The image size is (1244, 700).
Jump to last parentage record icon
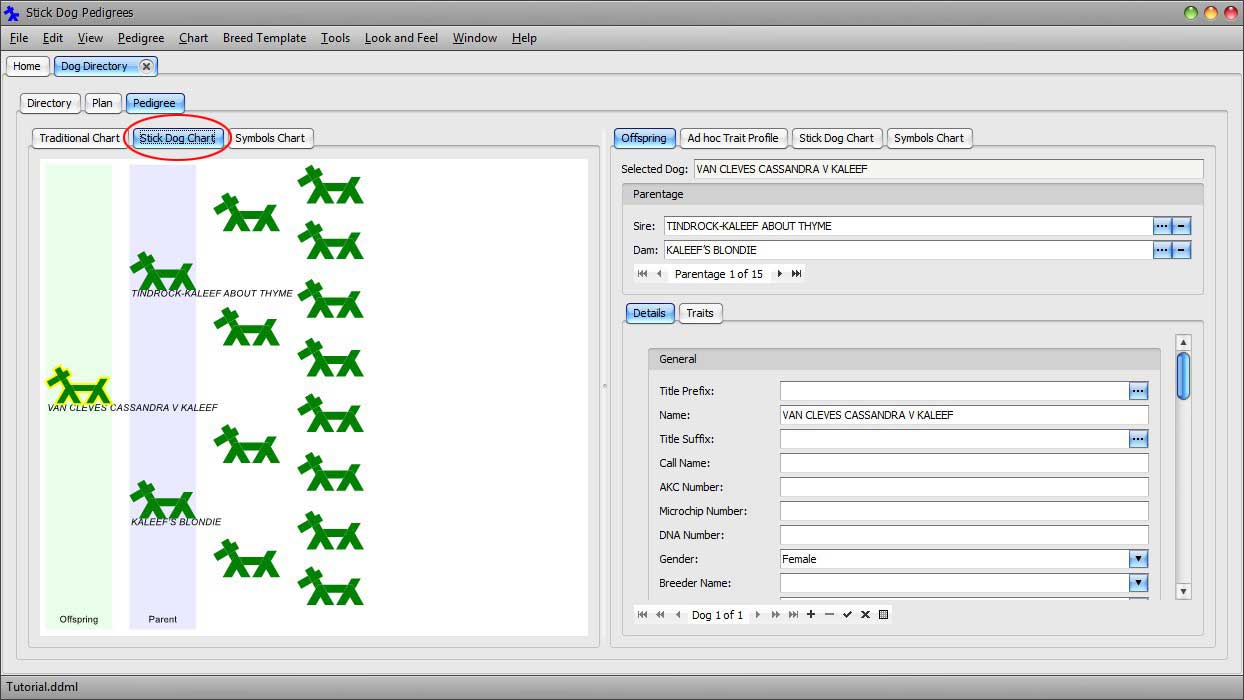tap(797, 273)
